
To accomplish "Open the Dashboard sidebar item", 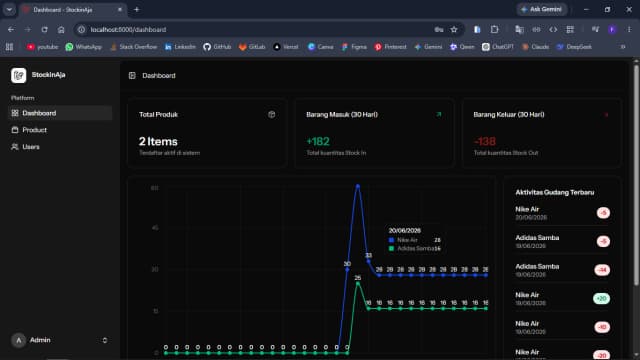I will click(60, 113).
